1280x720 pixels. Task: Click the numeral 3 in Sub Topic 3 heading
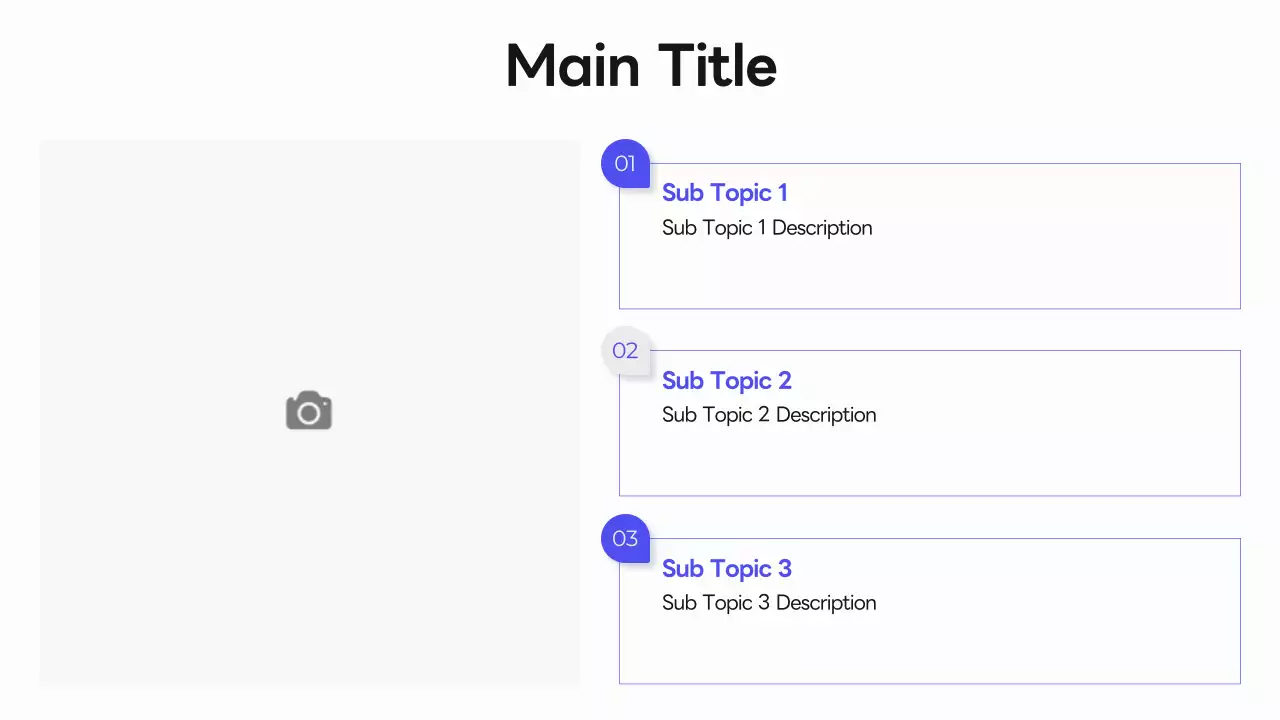coord(784,569)
